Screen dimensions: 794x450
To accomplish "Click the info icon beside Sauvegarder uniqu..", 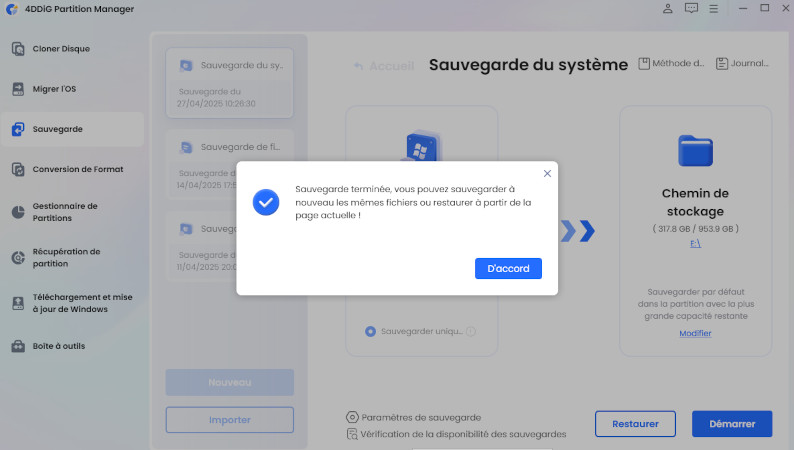I will click(470, 332).
